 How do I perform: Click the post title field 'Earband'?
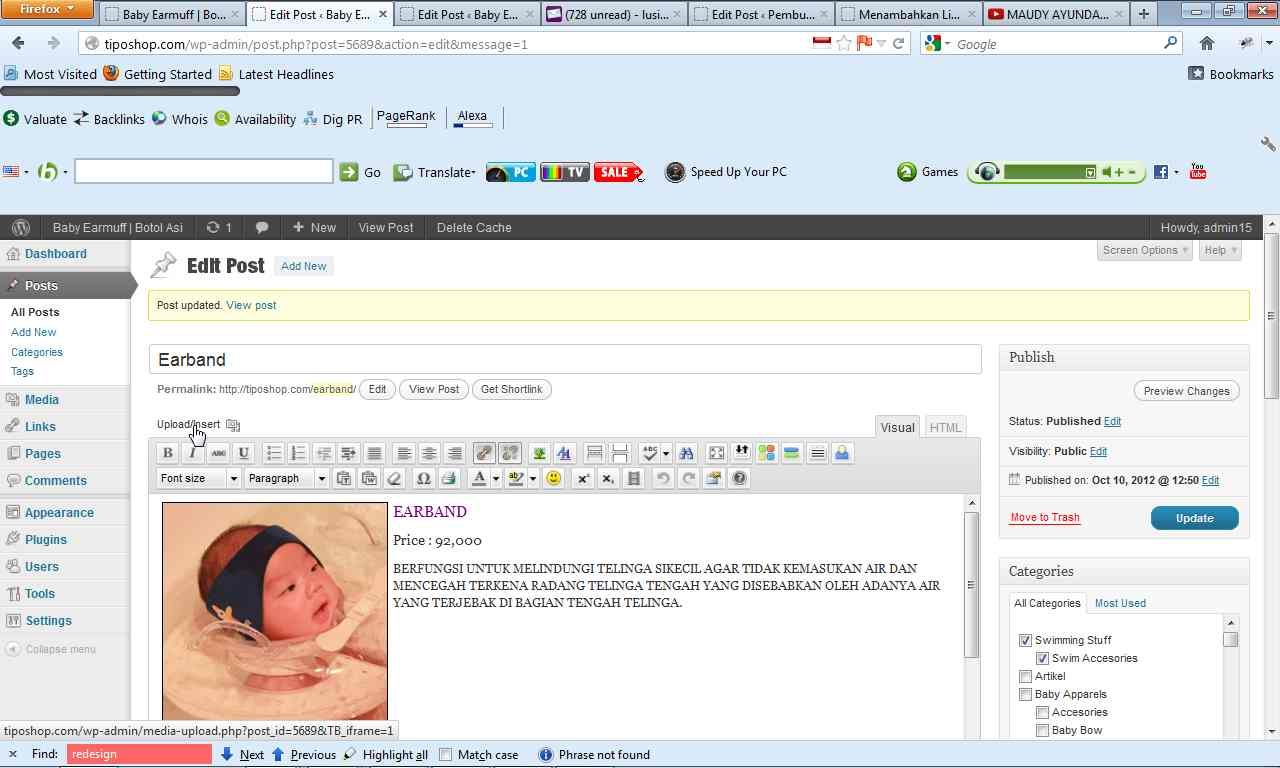tap(565, 360)
